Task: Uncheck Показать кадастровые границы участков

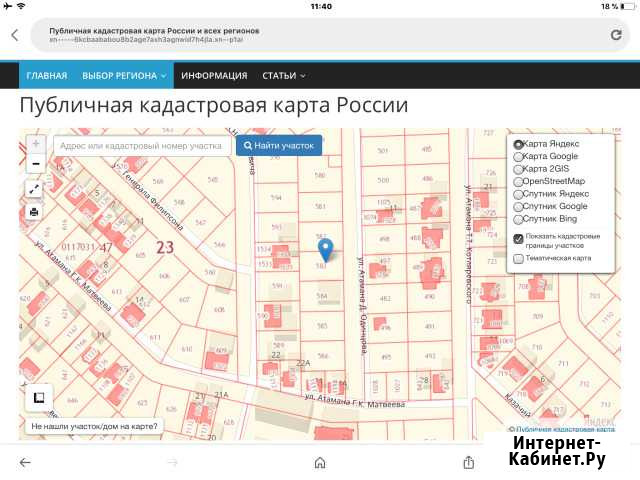Action: (518, 239)
